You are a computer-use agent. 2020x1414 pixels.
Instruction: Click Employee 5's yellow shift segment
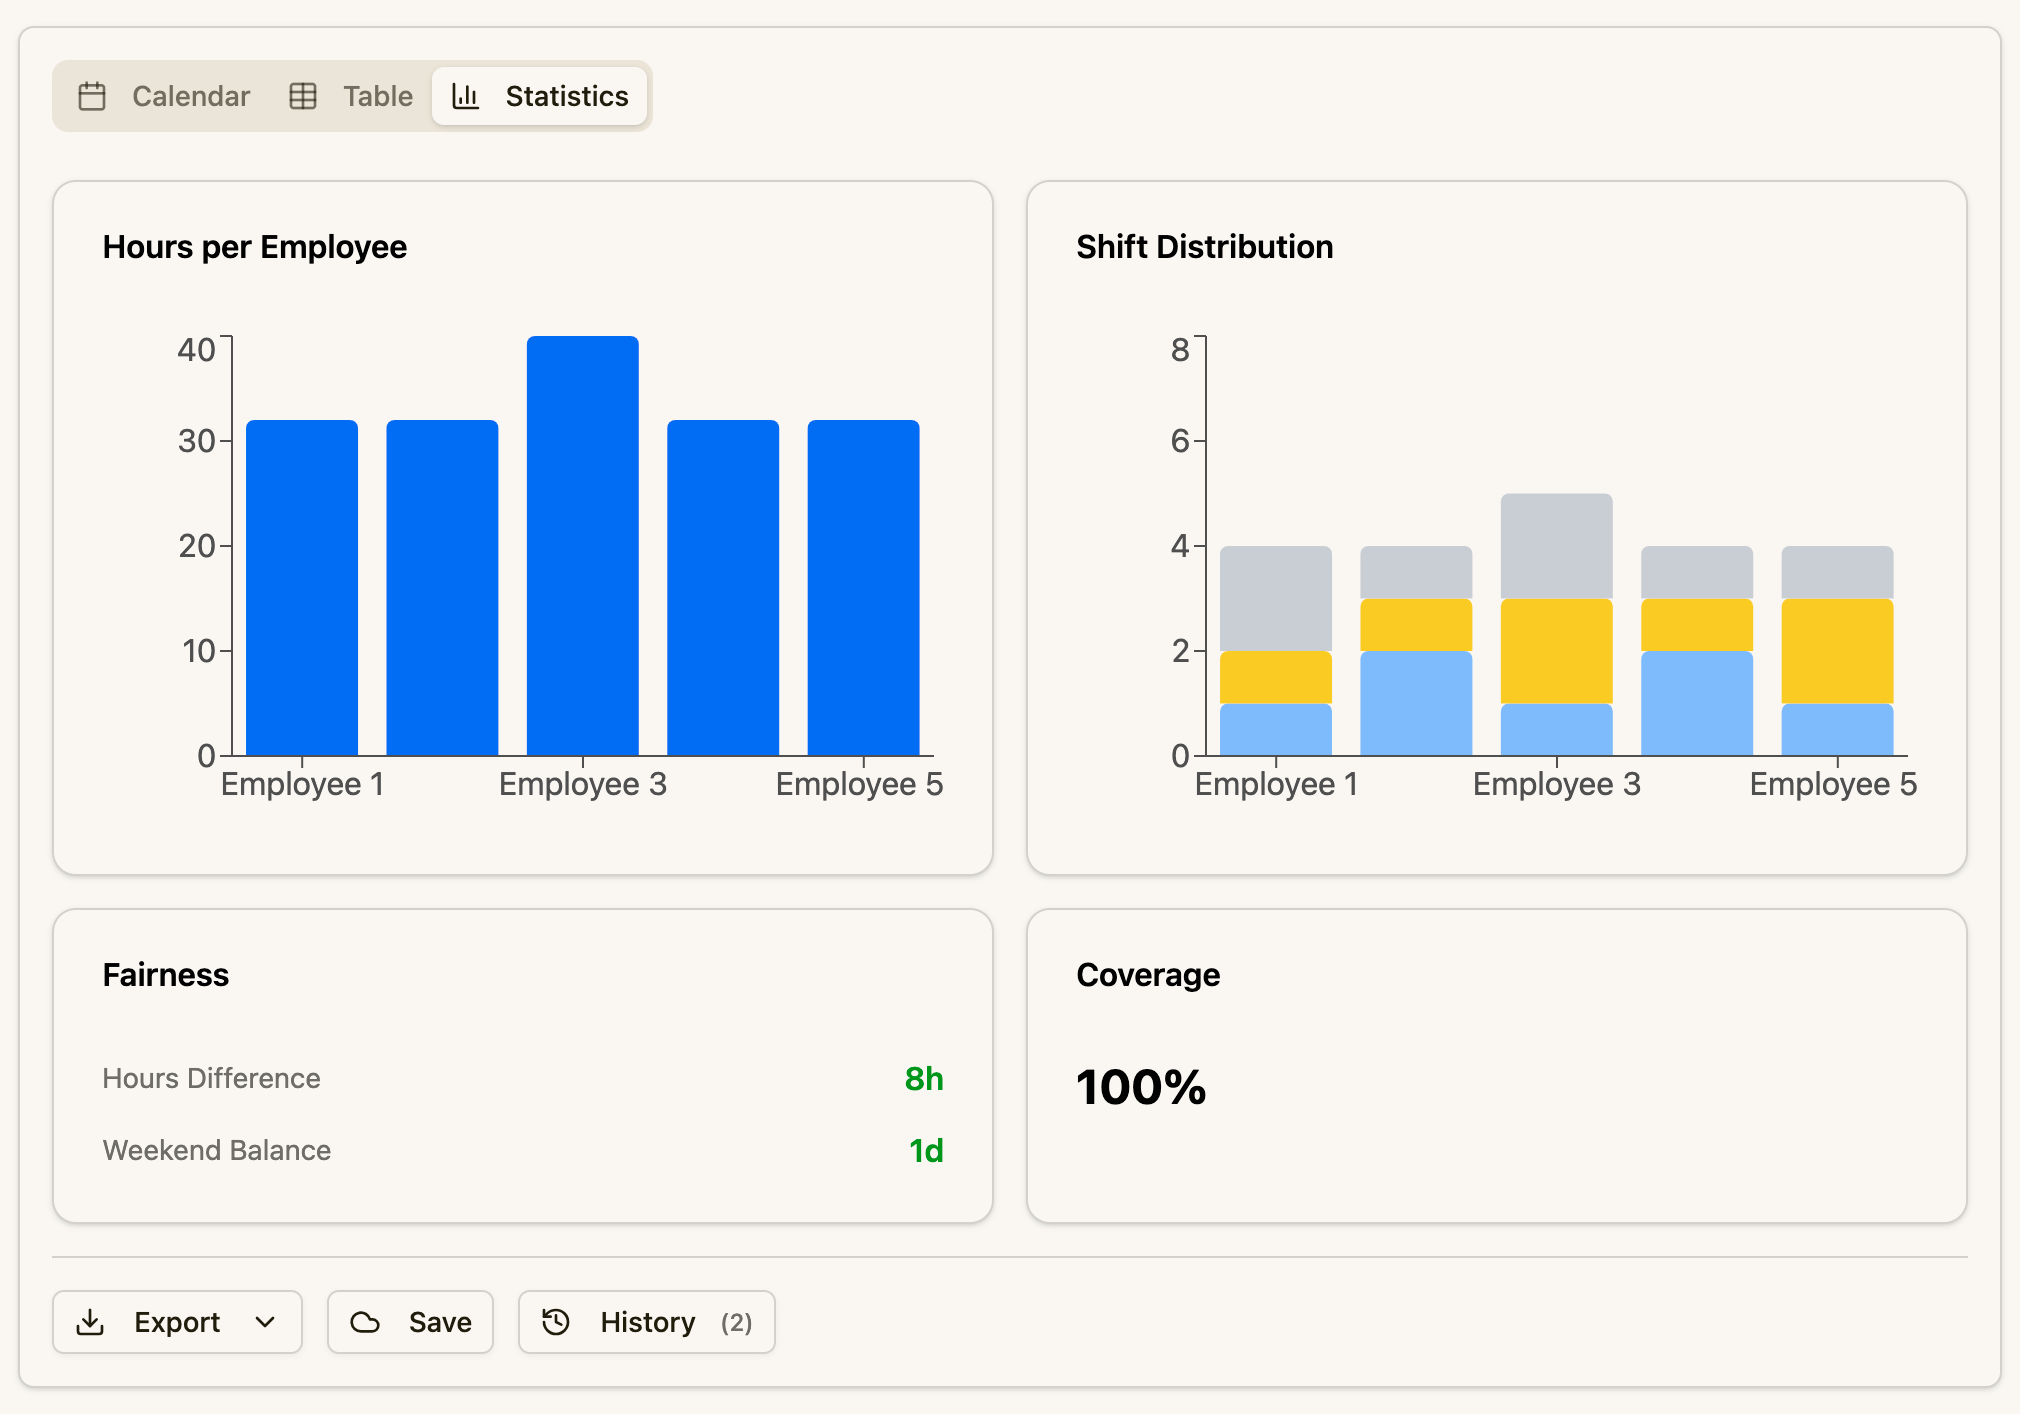point(1837,651)
